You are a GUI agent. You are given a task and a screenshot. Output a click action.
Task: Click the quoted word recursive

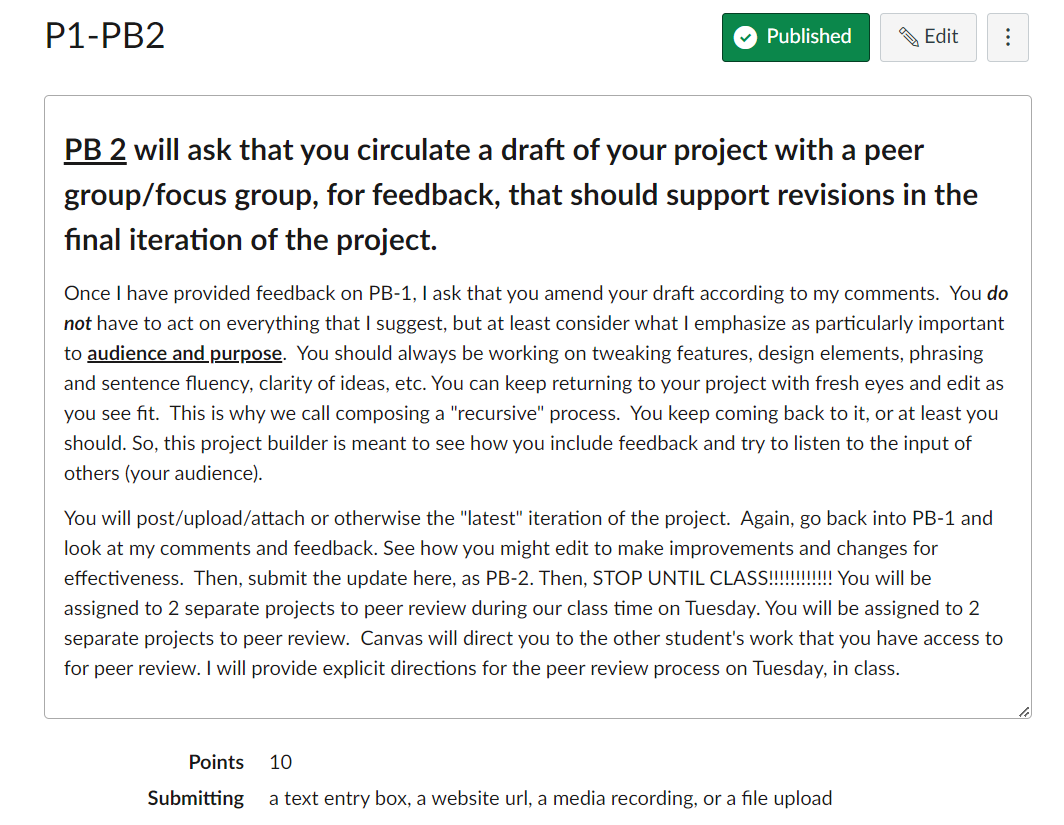click(499, 413)
